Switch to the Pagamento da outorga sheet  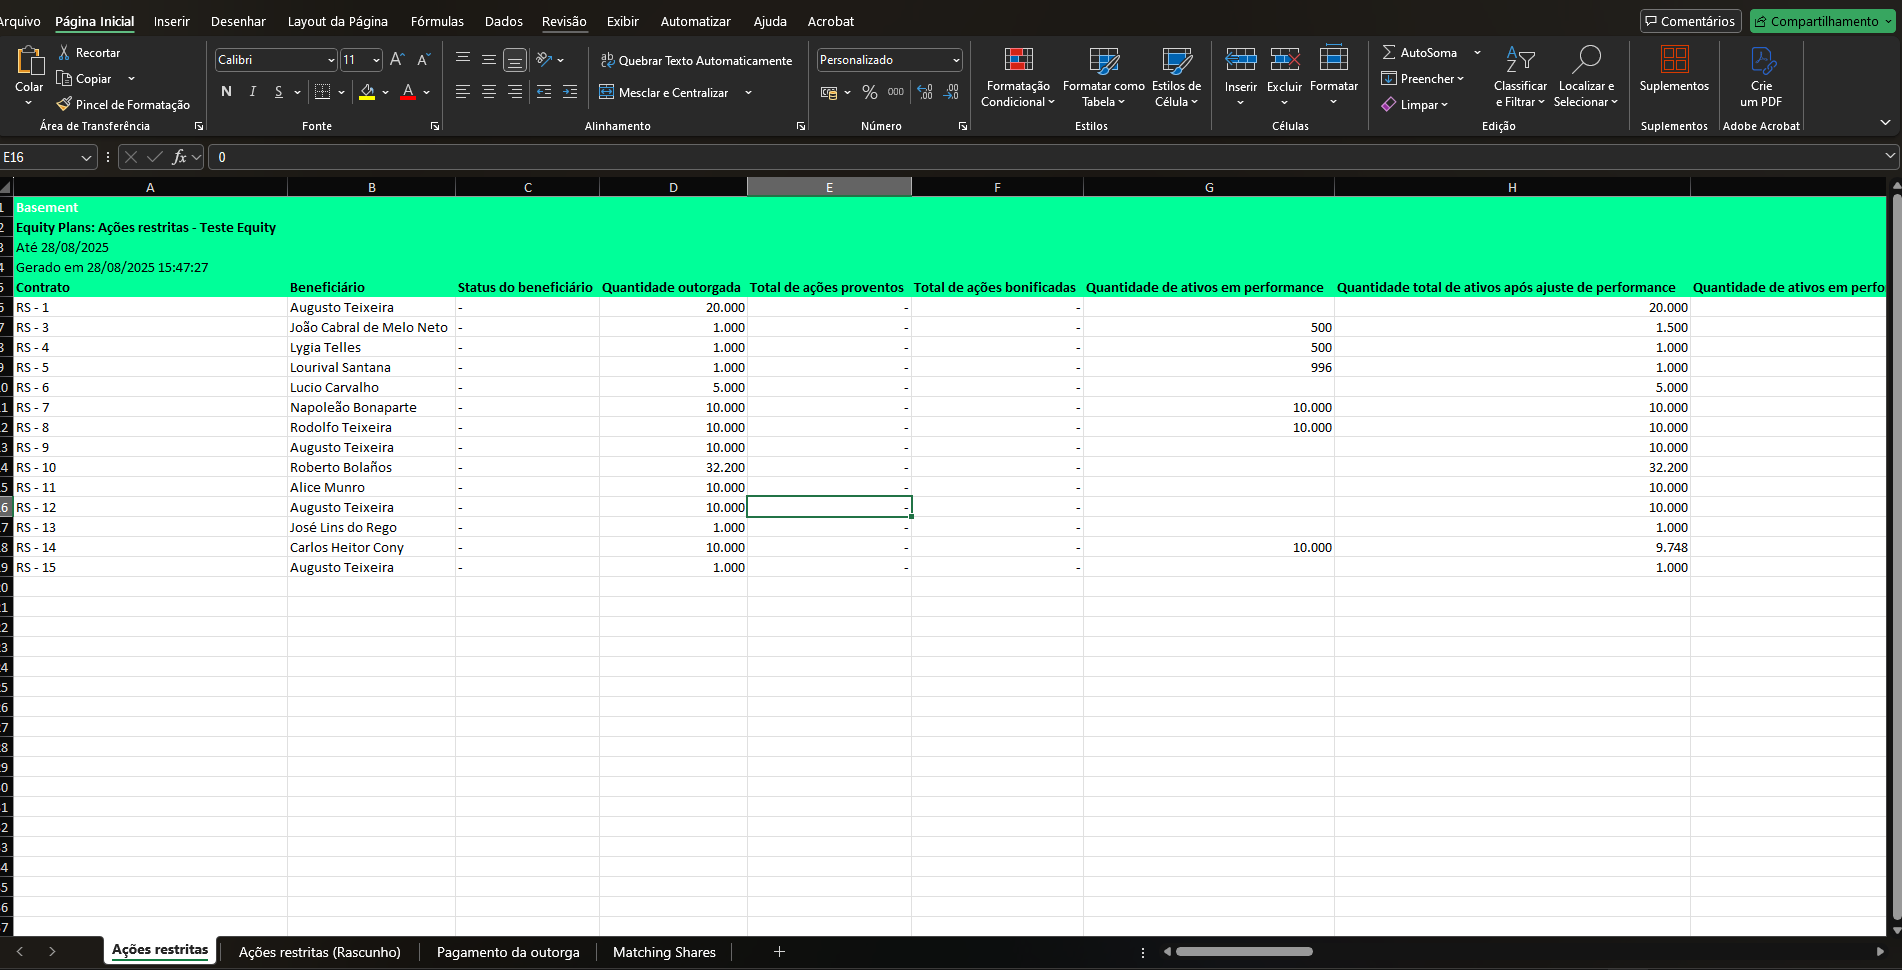508,952
